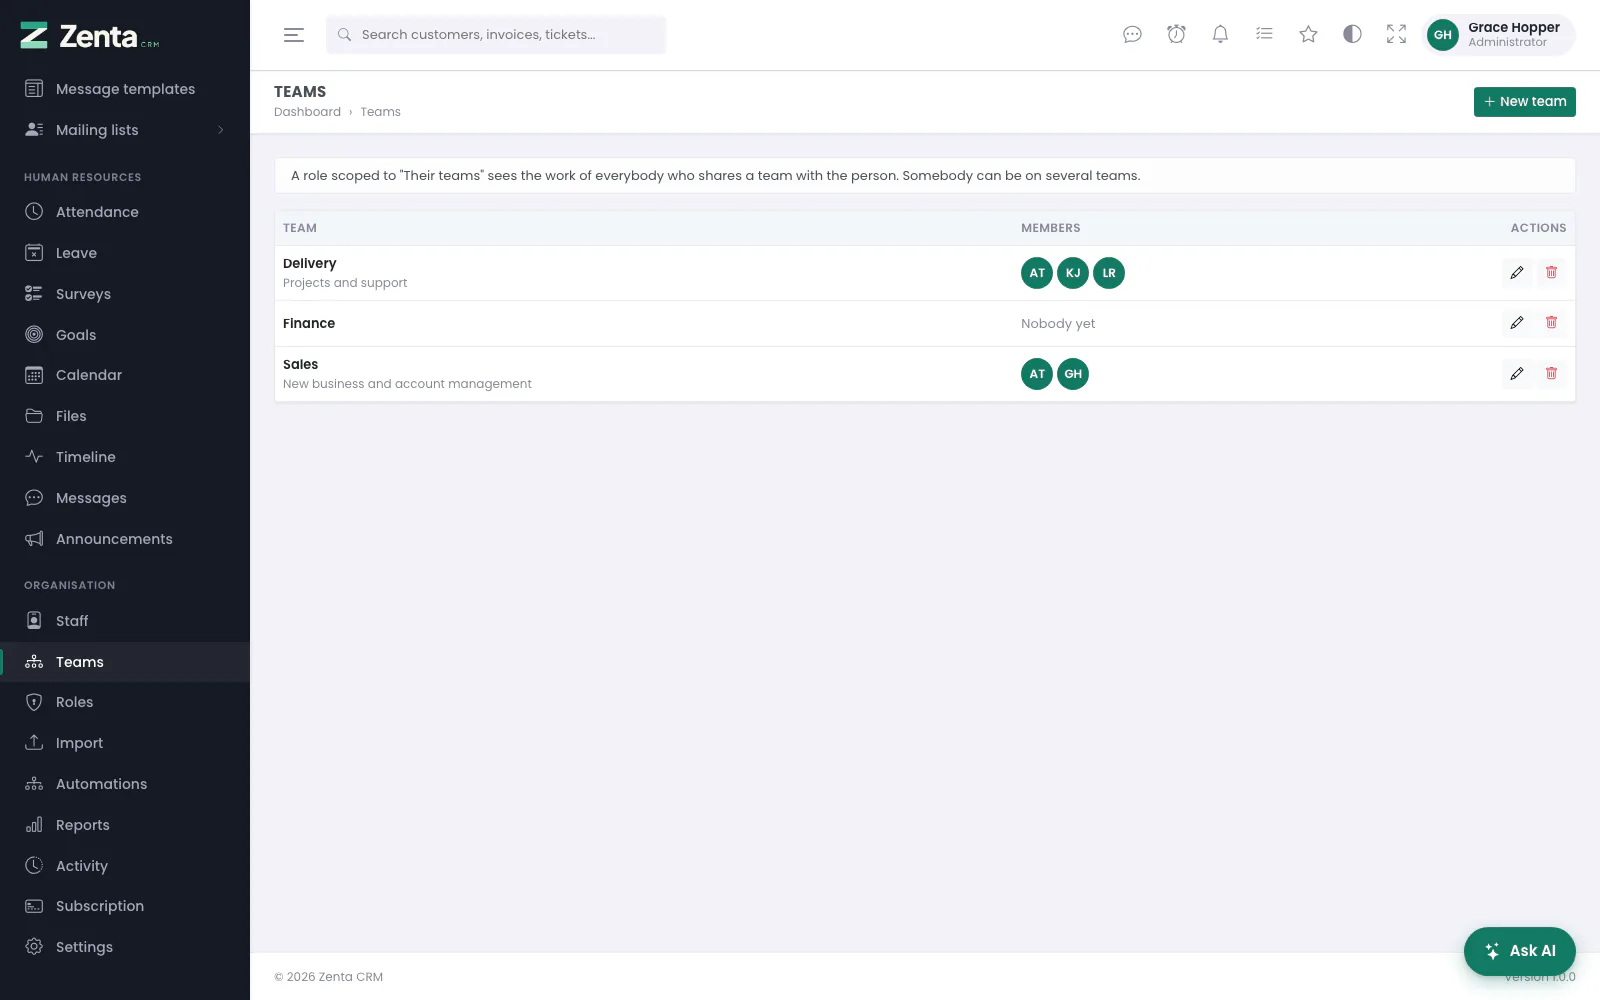Open the Roles page
Screen dimensions: 1600x1000
(125, 702)
